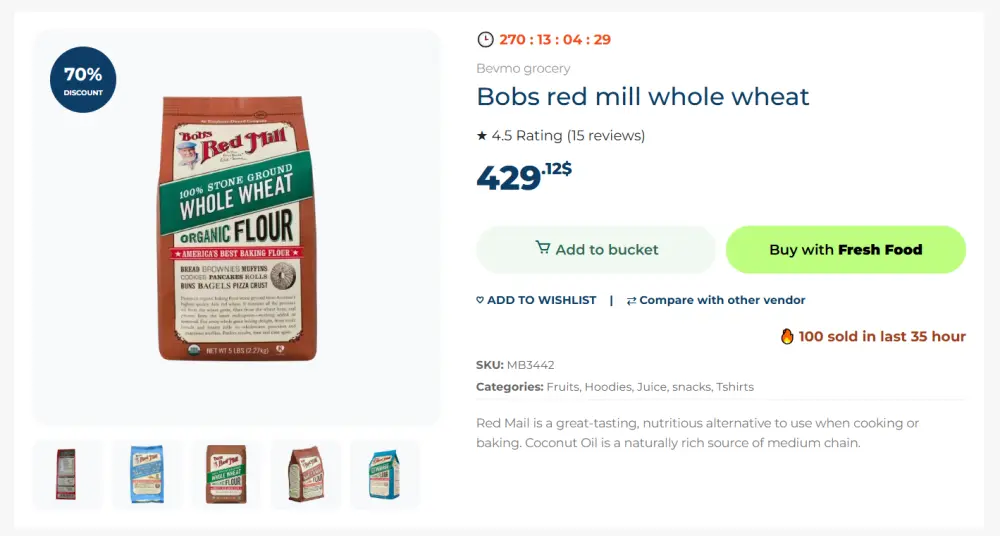Open the Fruits category link

coord(562,387)
